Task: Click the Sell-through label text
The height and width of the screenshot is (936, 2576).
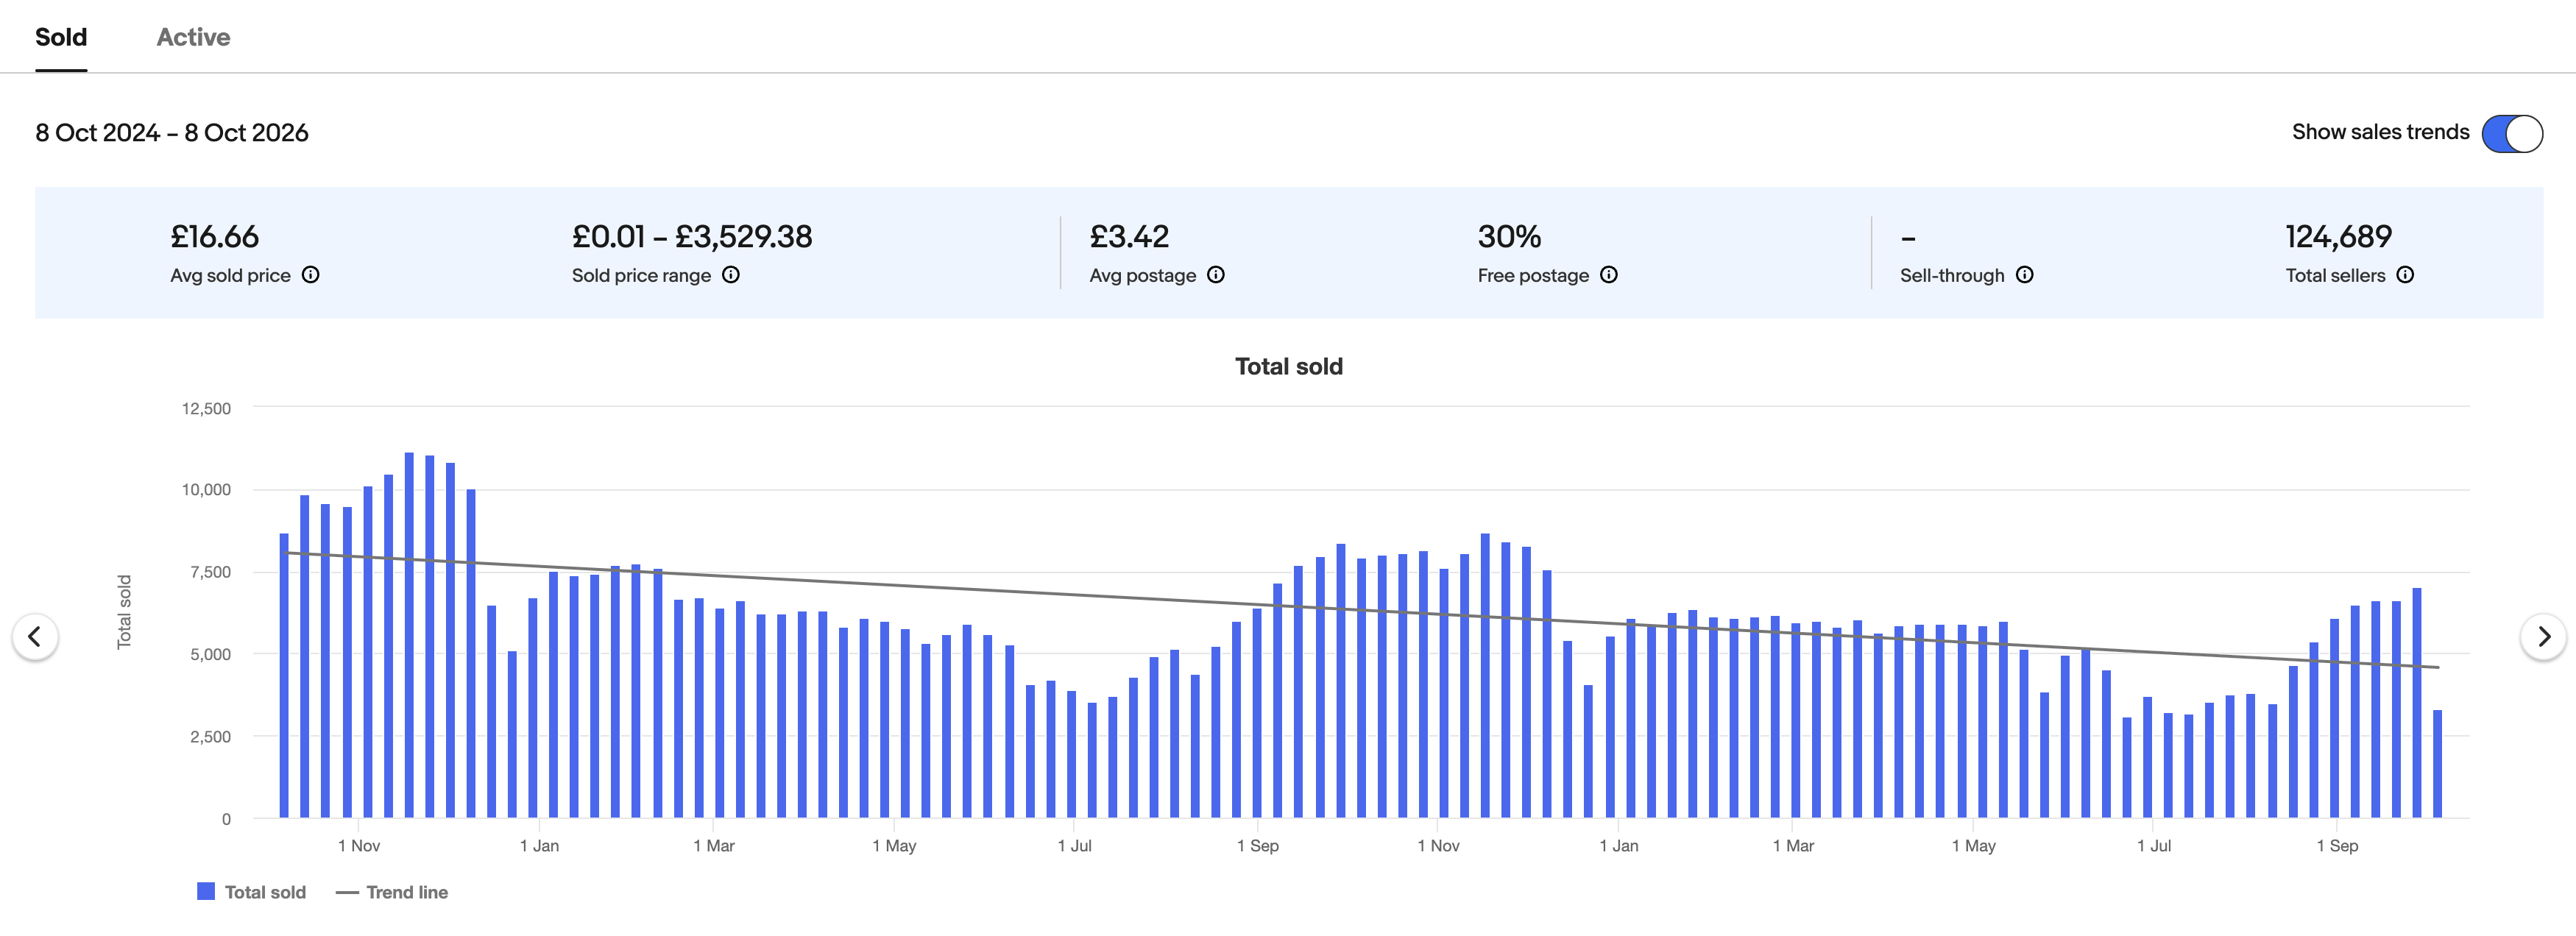Action: (1952, 276)
